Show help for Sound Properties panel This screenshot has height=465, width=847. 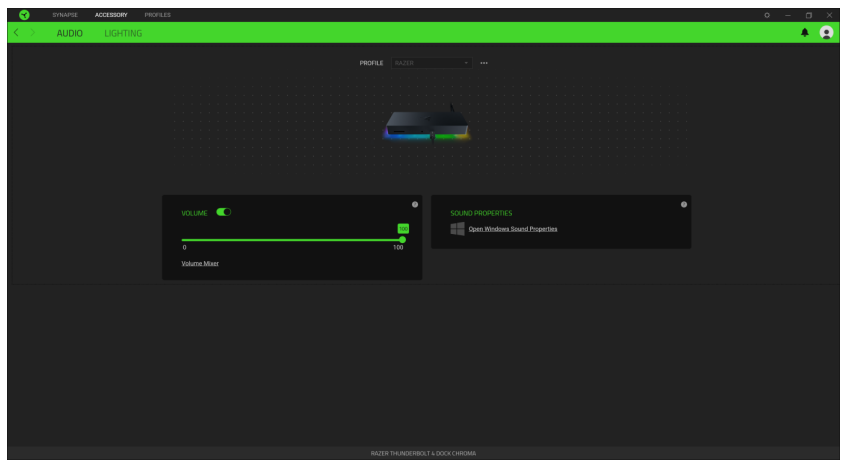pyautogui.click(x=684, y=205)
